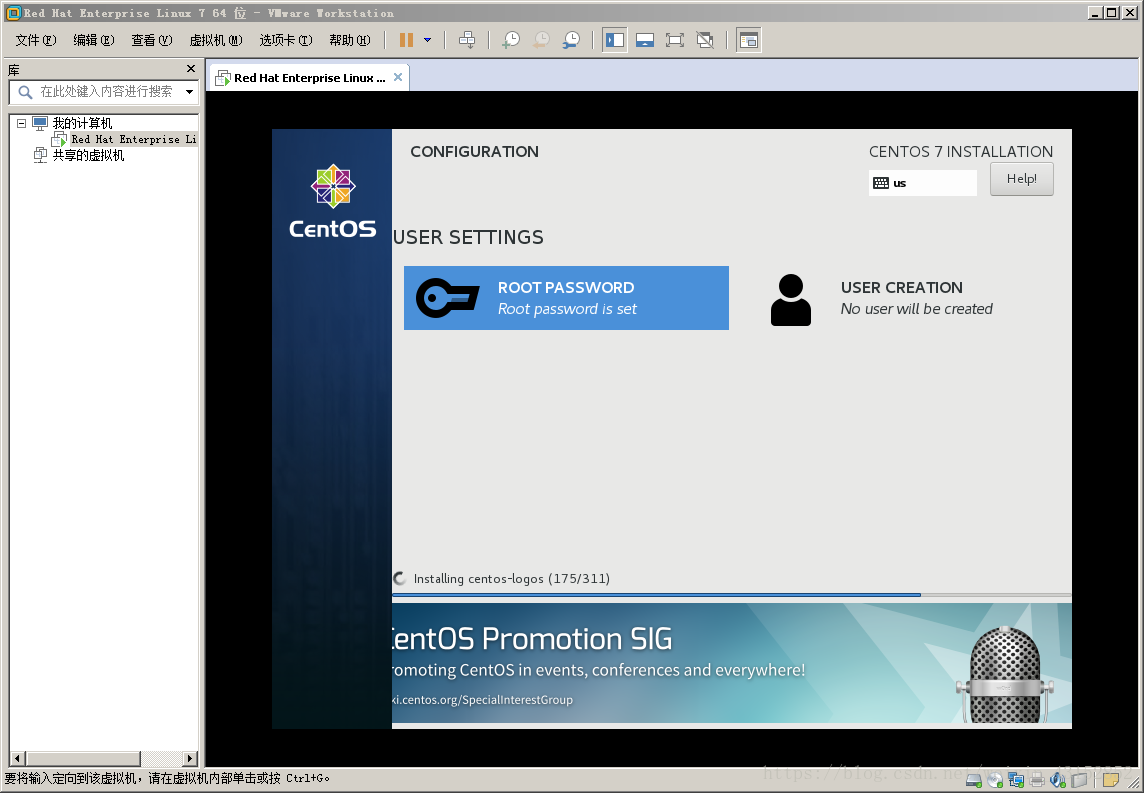Viewport: 1144px width, 793px height.
Task: Click the 'CONFIGURATION' heading text
Action: coord(474,152)
